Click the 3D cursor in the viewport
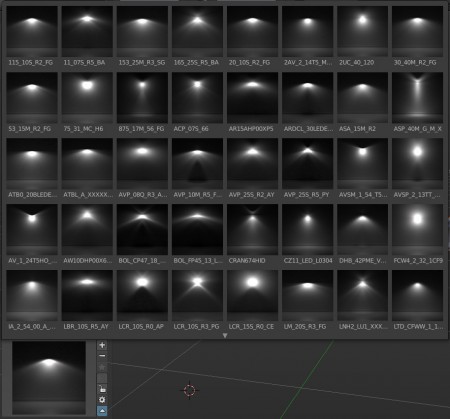Screen dimensions: 450x419 pos(189,390)
